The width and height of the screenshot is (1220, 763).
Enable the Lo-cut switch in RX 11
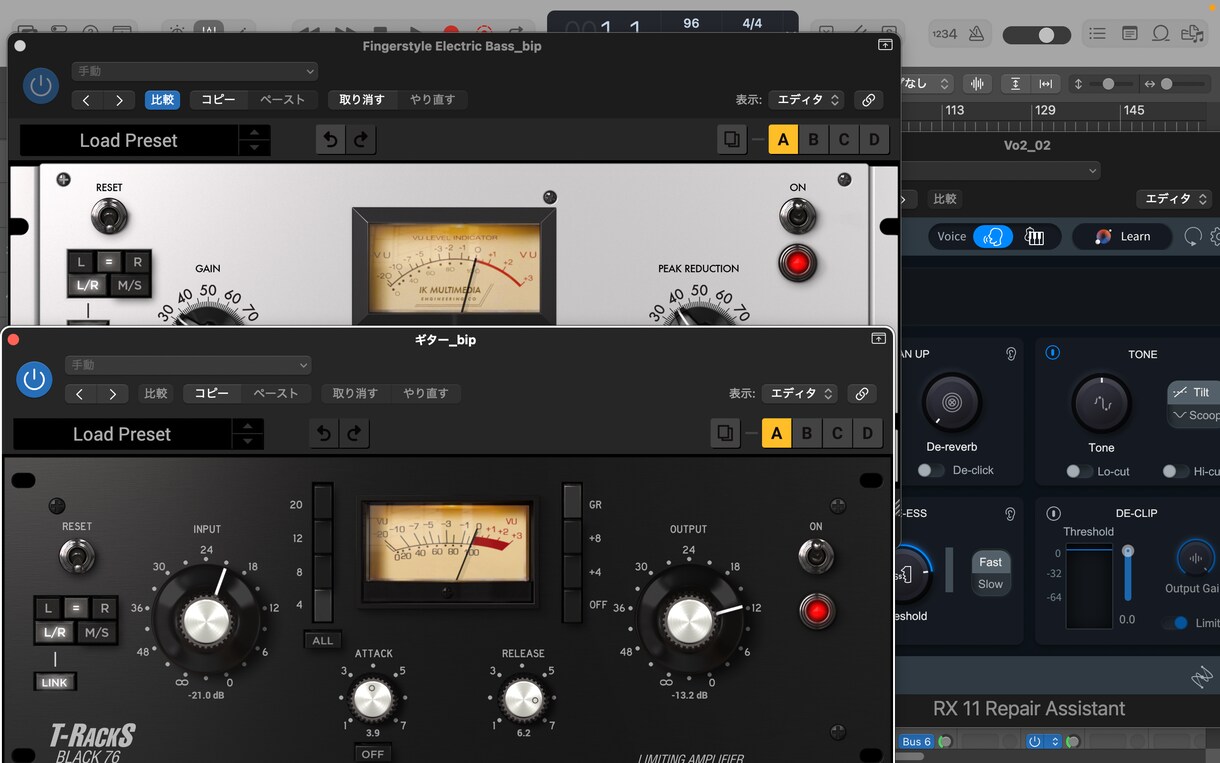point(1078,471)
